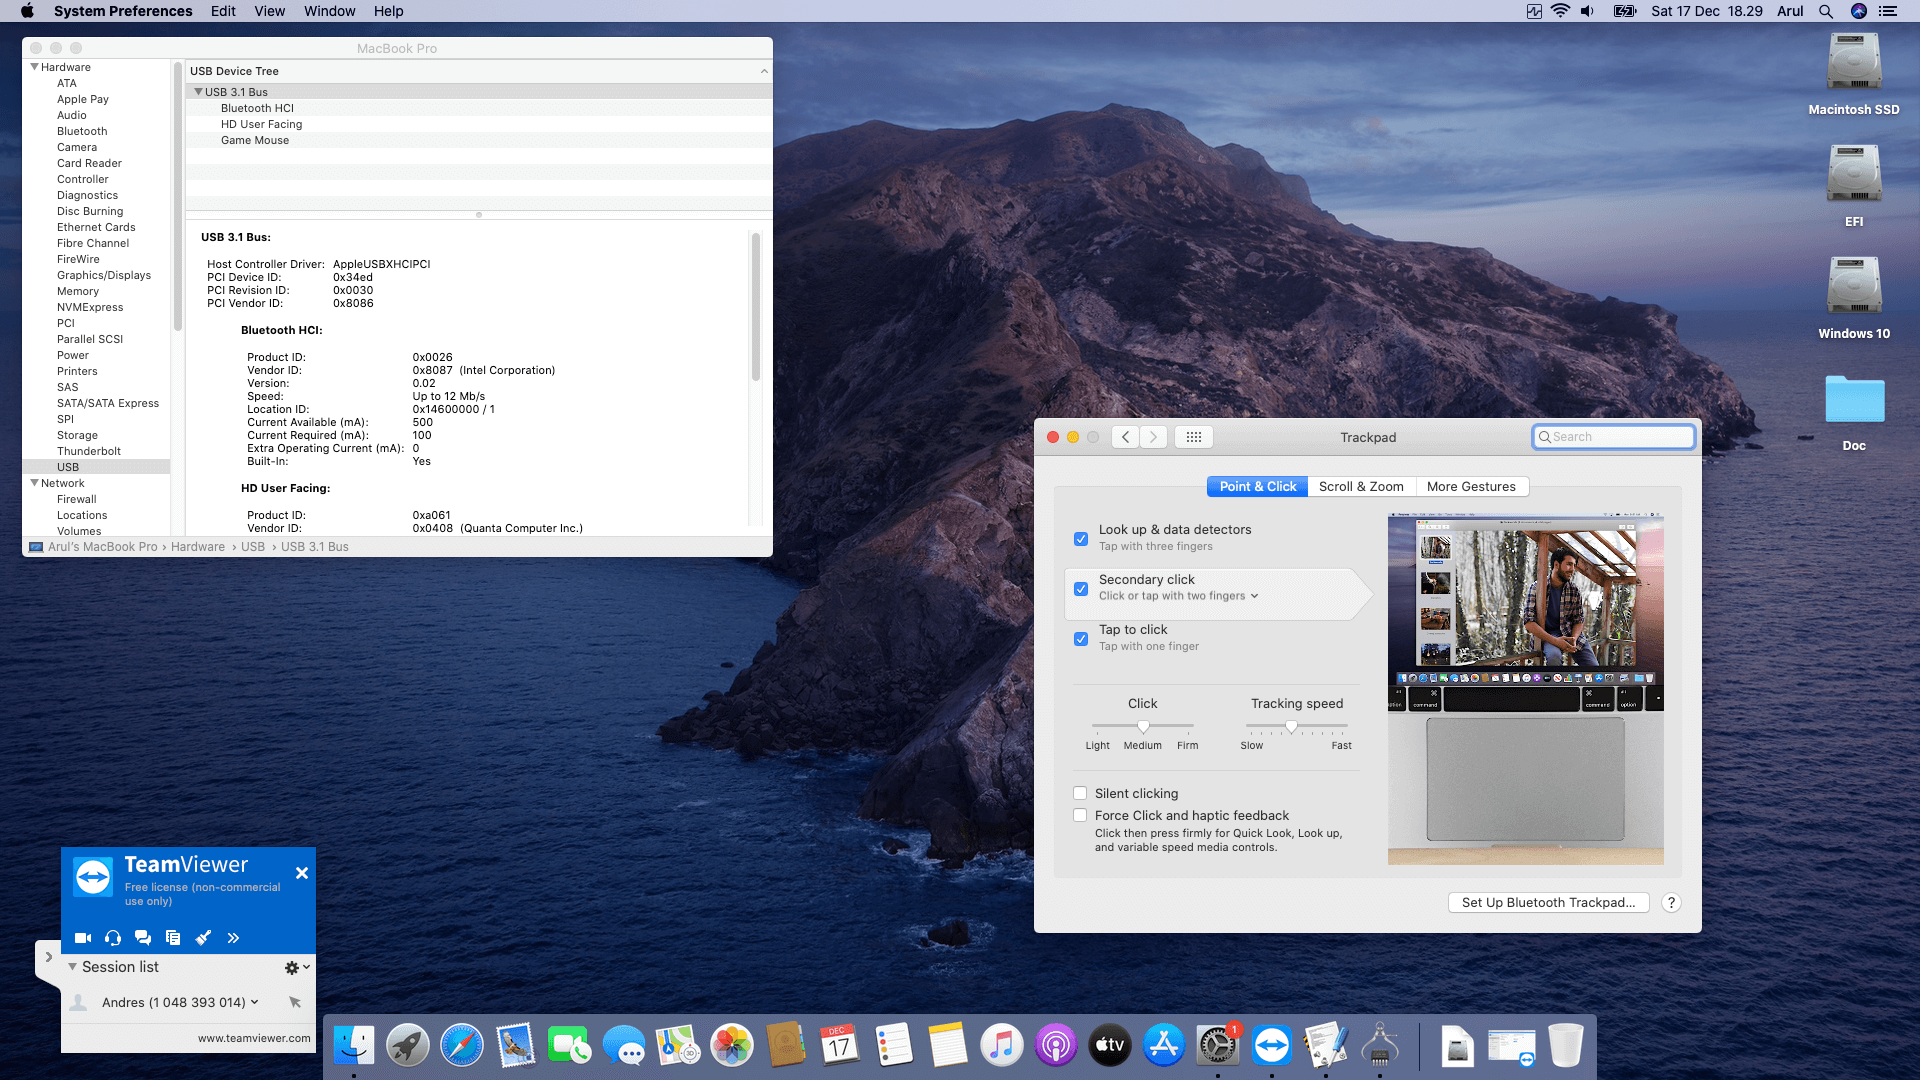Switch to the Scroll & Zoom tab
The image size is (1920, 1080).
coord(1360,487)
